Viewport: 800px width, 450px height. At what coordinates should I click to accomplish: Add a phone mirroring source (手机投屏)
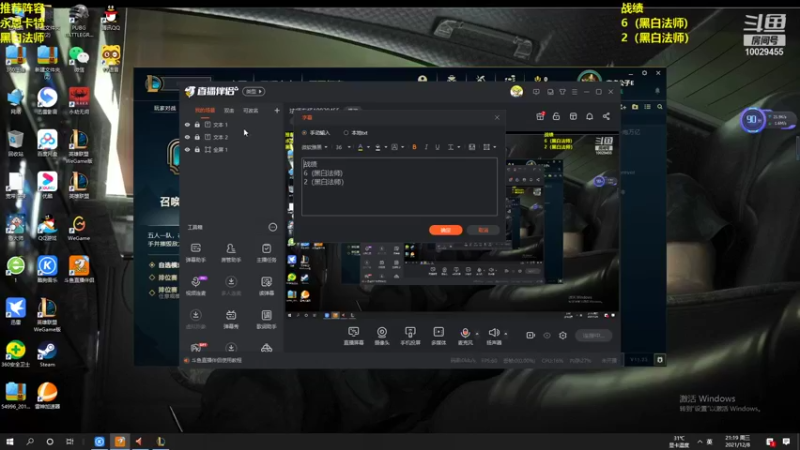click(x=410, y=336)
